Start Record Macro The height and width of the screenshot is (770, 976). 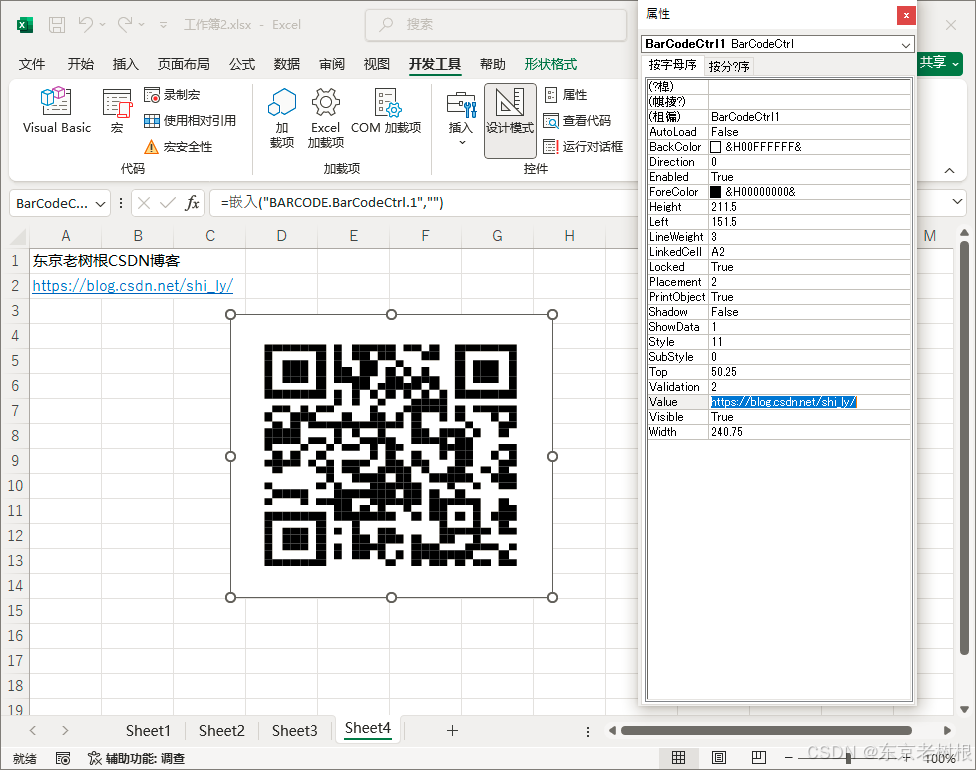click(172, 95)
